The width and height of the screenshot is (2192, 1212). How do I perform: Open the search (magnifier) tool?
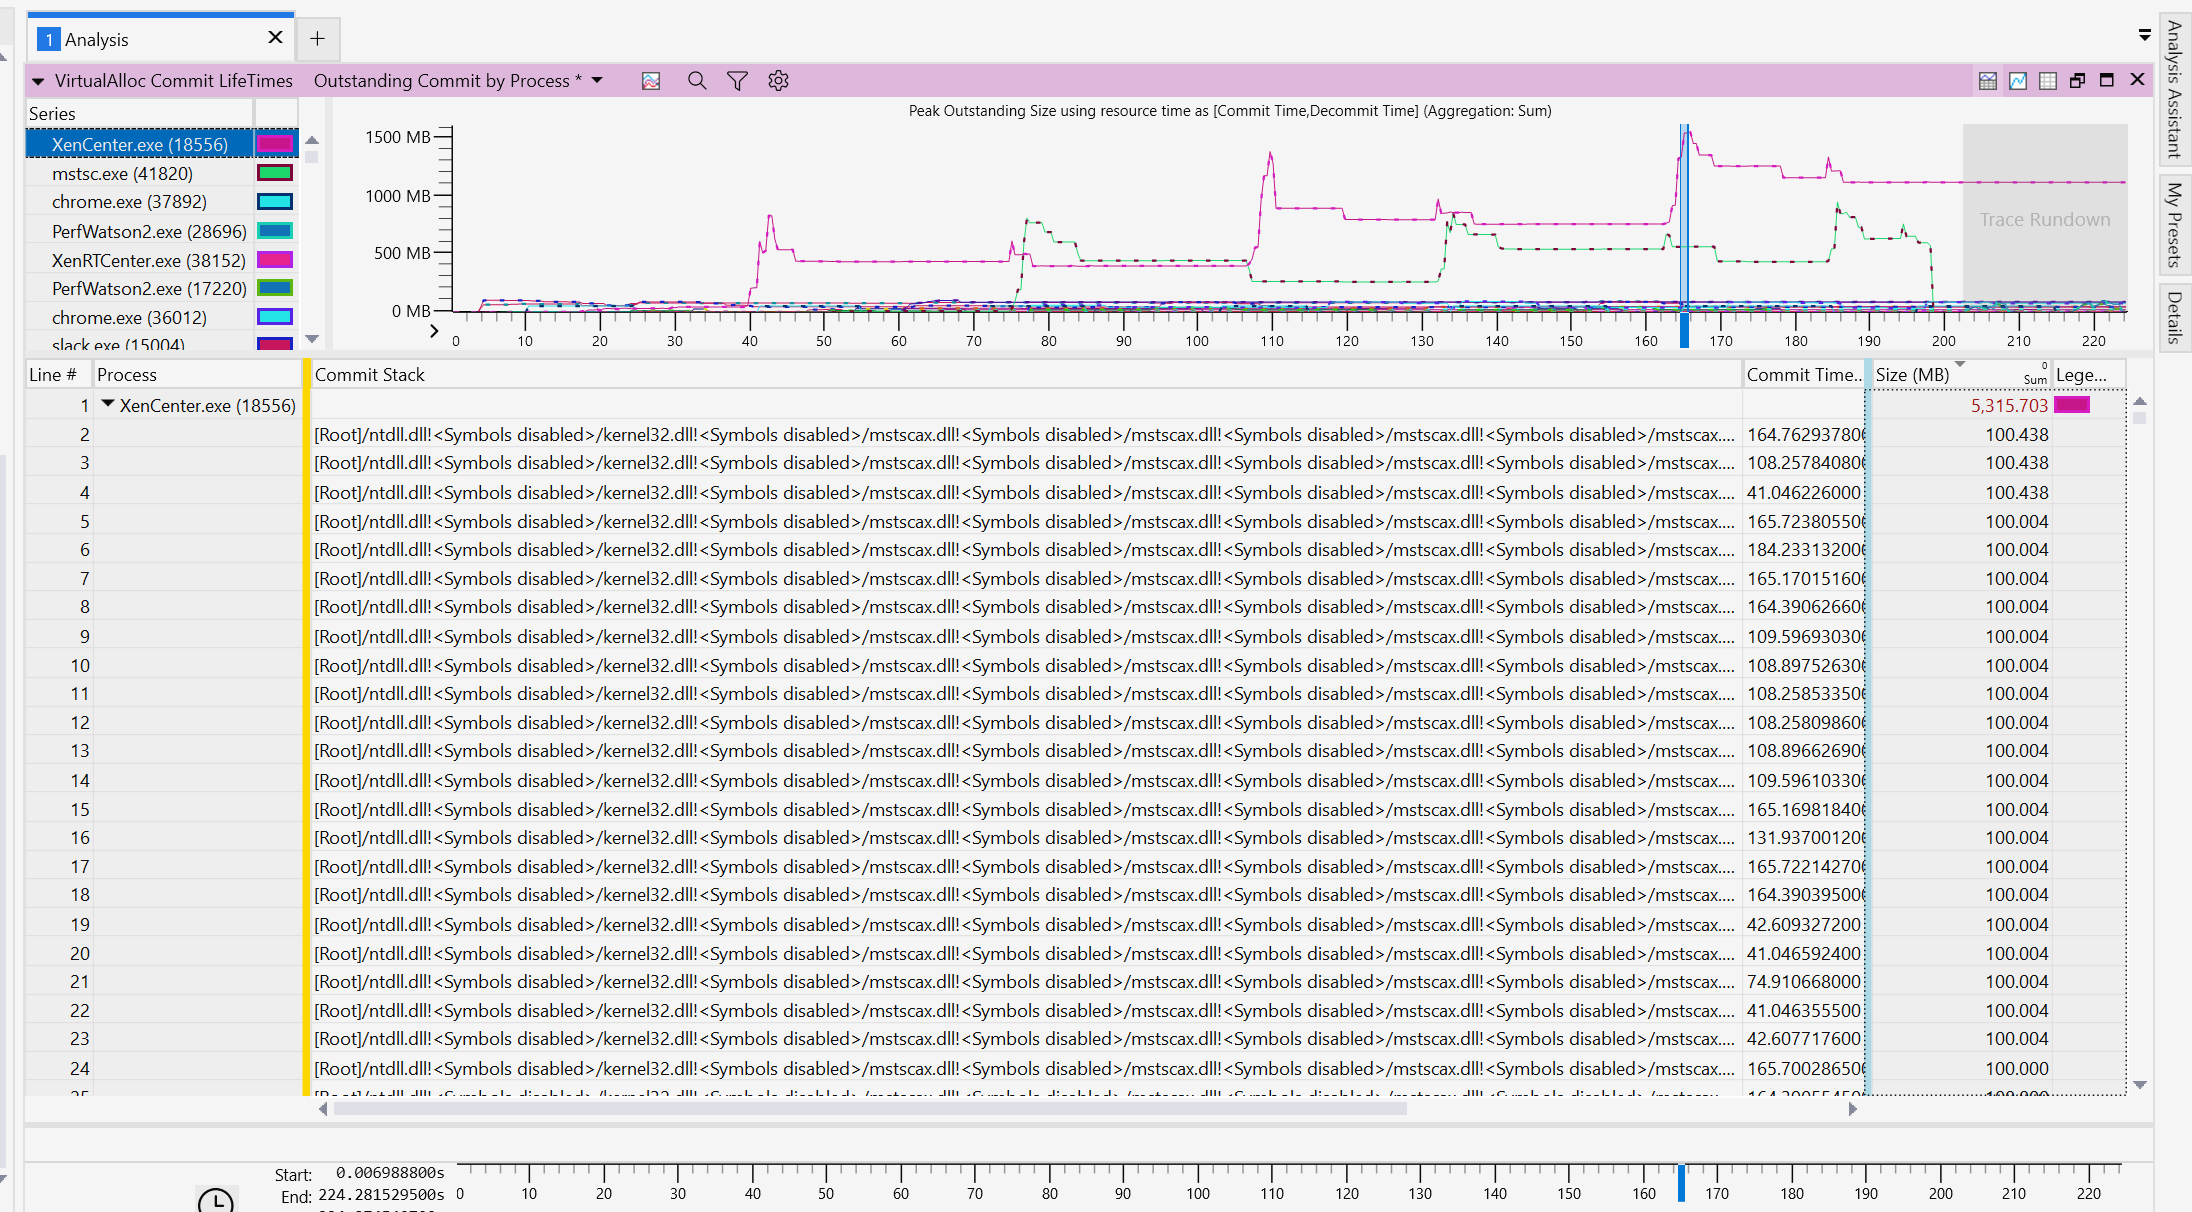(x=697, y=81)
